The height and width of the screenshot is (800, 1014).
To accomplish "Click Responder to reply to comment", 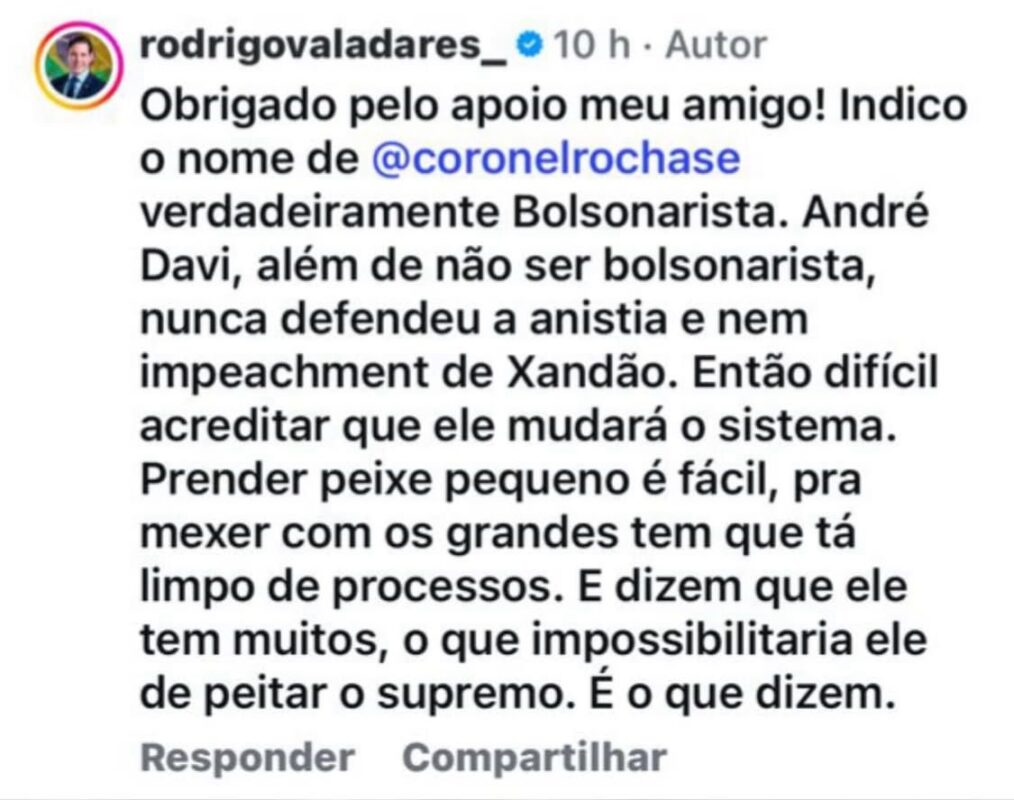I will (247, 757).
